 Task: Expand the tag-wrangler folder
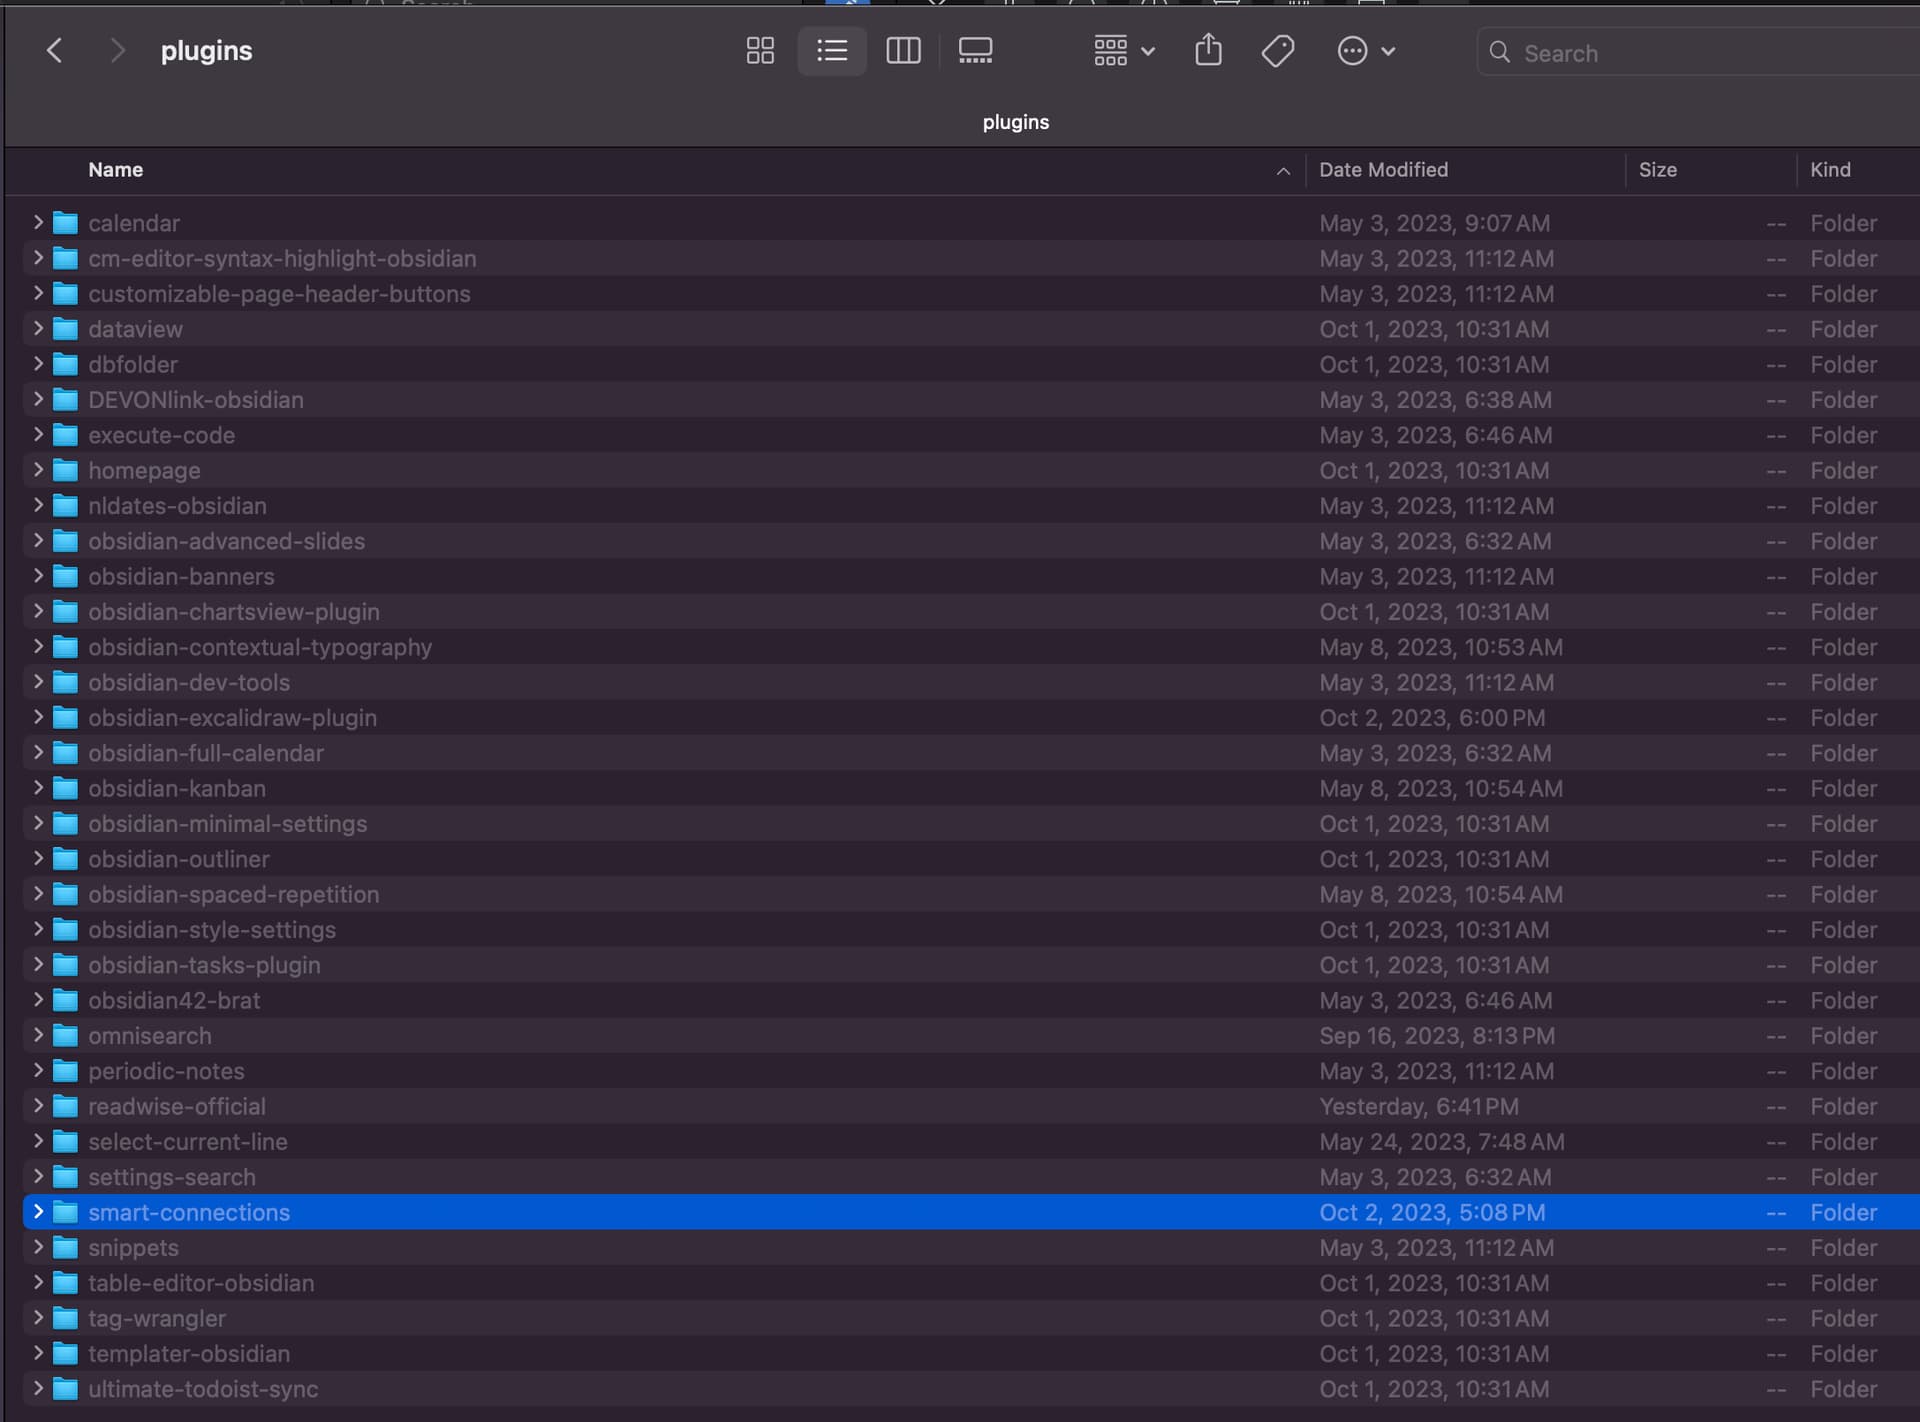(38, 1317)
